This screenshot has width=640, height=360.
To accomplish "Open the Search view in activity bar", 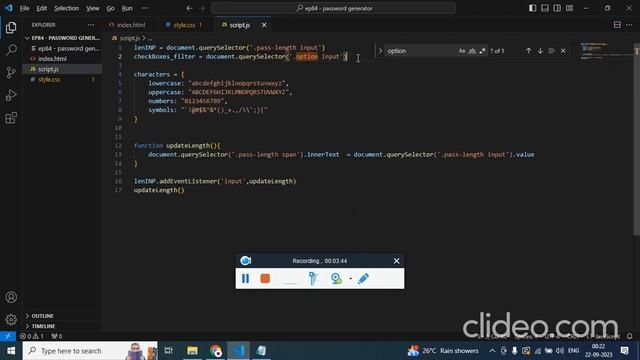I will coord(11,50).
